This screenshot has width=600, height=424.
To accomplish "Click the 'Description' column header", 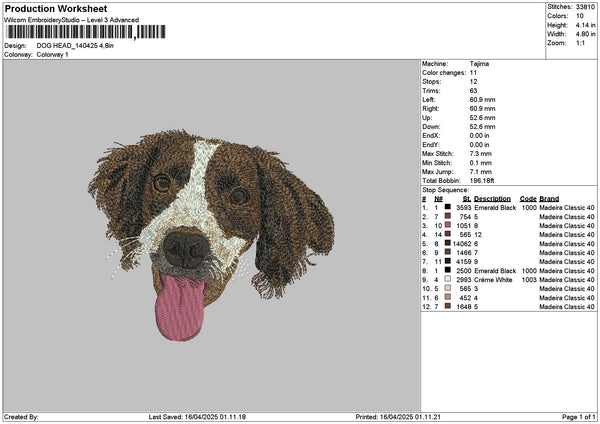I will tap(492, 199).
